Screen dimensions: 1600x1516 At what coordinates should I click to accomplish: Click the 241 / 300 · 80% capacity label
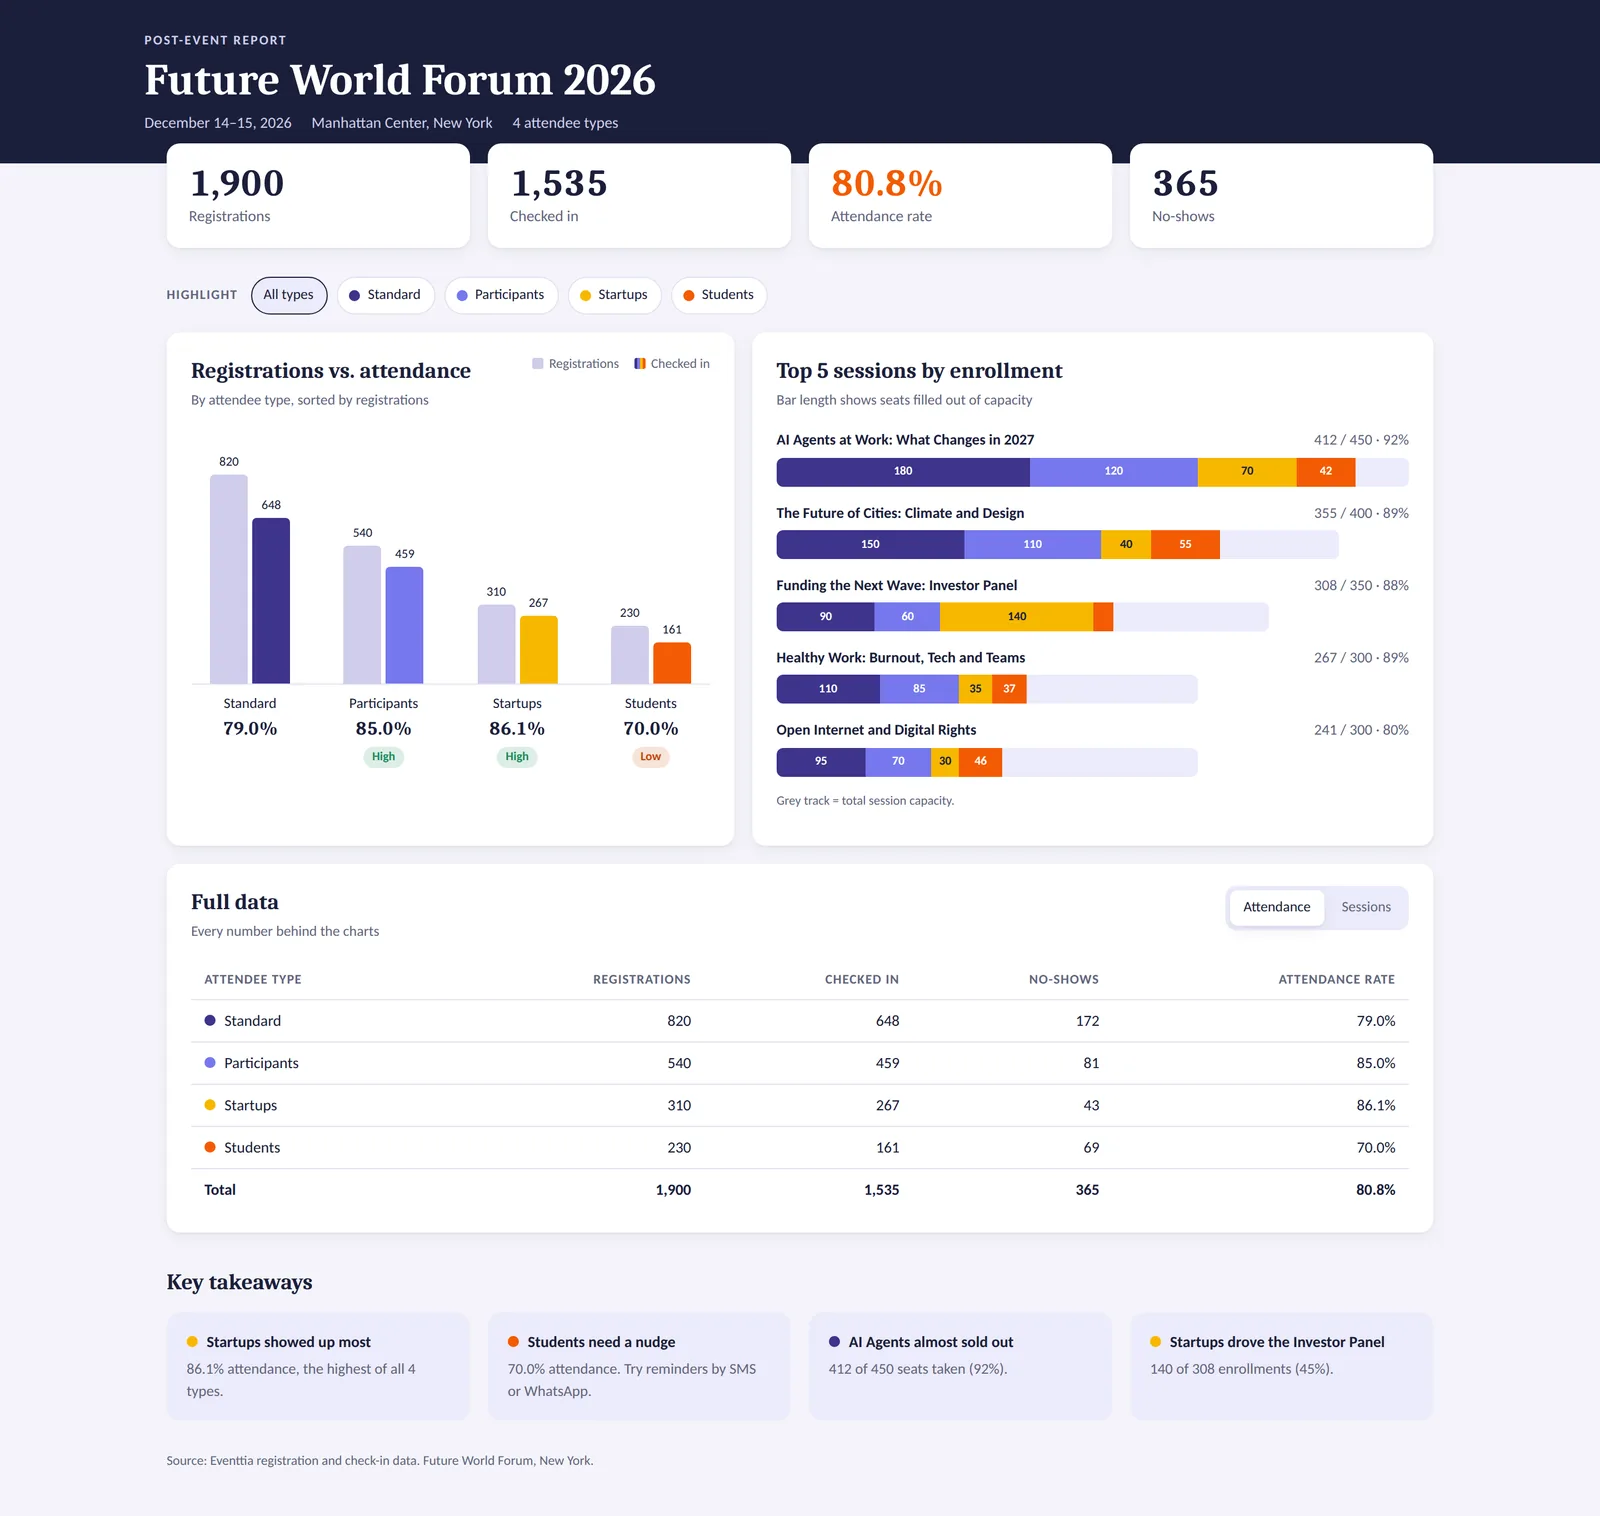coord(1361,730)
